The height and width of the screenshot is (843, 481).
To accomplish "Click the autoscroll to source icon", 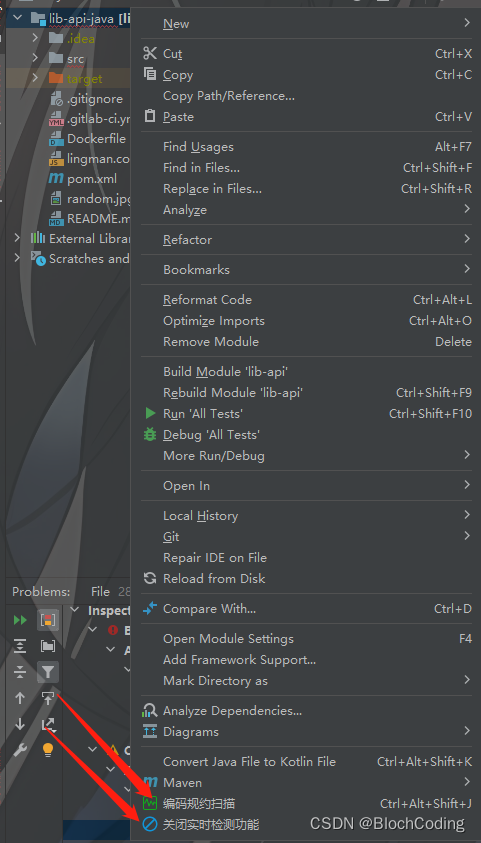I will pos(48,698).
